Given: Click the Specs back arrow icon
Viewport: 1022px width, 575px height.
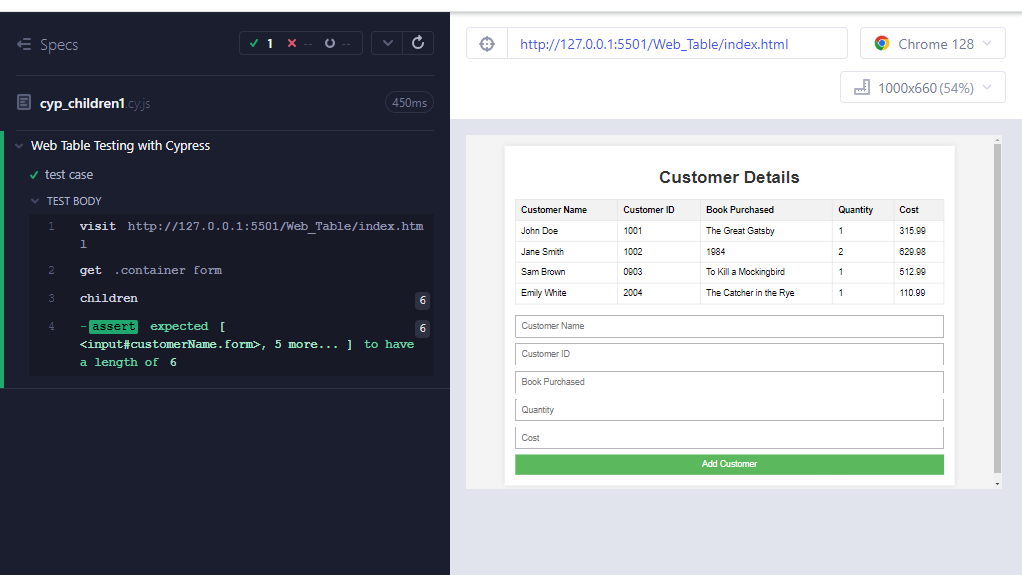Looking at the screenshot, I should point(25,45).
